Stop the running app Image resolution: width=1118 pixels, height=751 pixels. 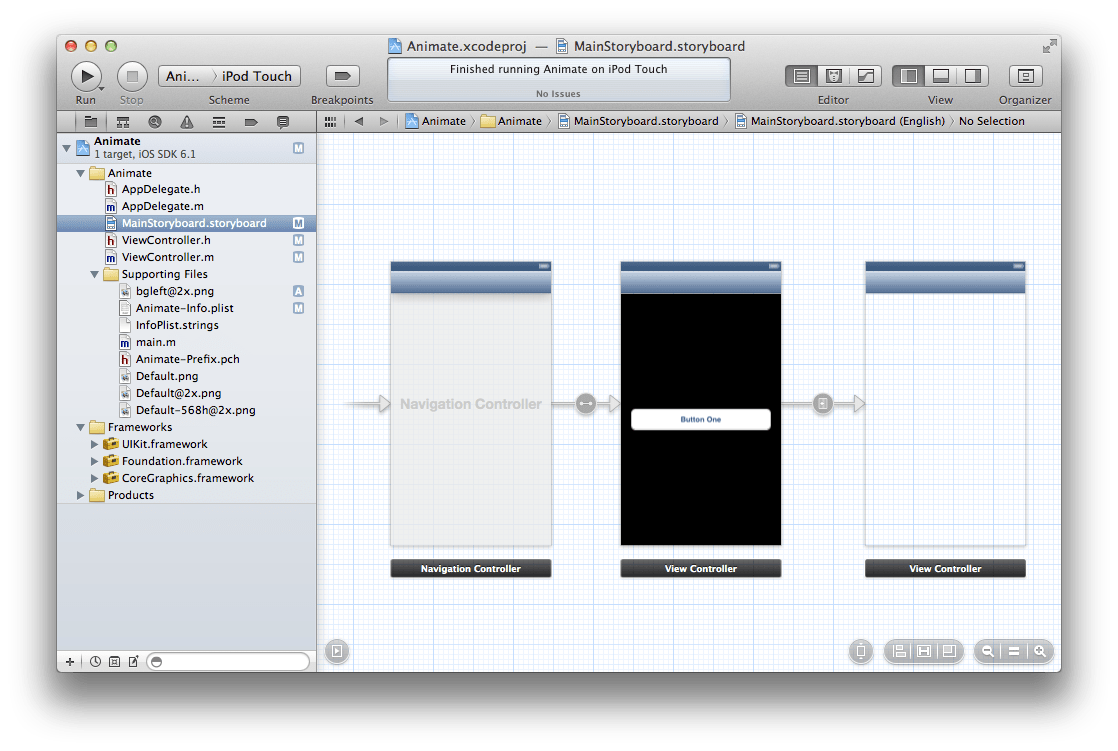tap(132, 76)
